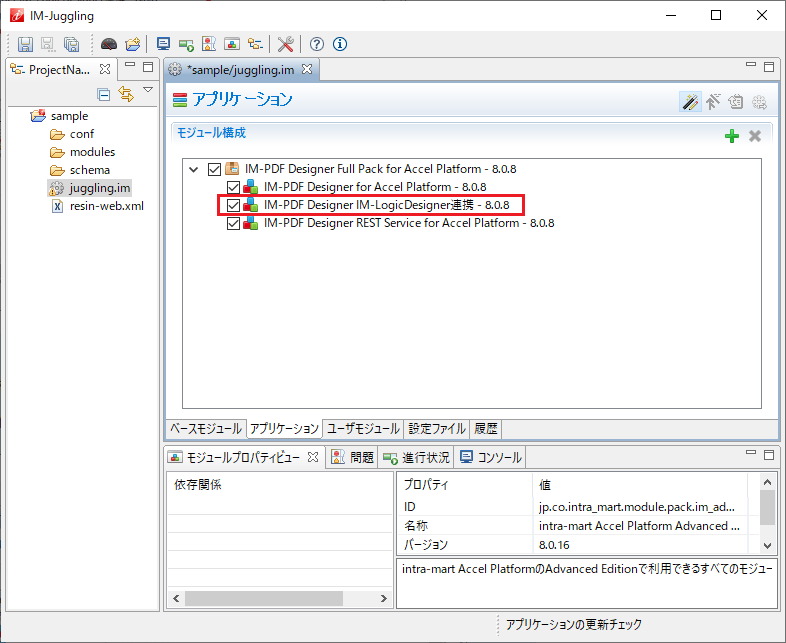Image resolution: width=786 pixels, height=643 pixels.
Task: Maximize the editor pane
Action: tap(769, 67)
